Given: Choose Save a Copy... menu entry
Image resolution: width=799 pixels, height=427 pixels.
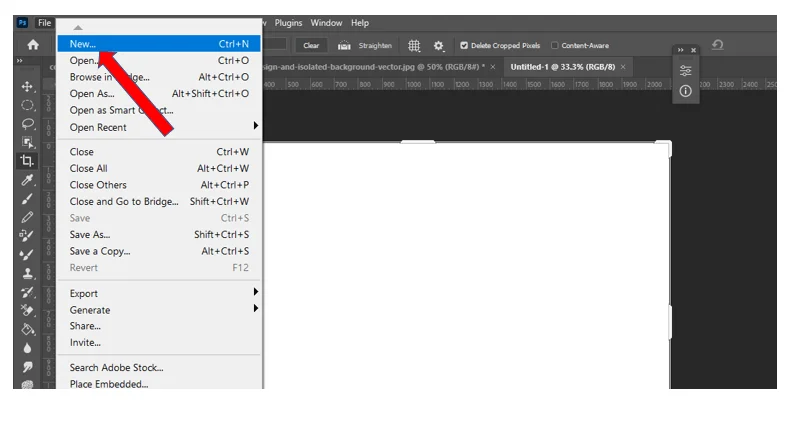Looking at the screenshot, I should pos(159,251).
